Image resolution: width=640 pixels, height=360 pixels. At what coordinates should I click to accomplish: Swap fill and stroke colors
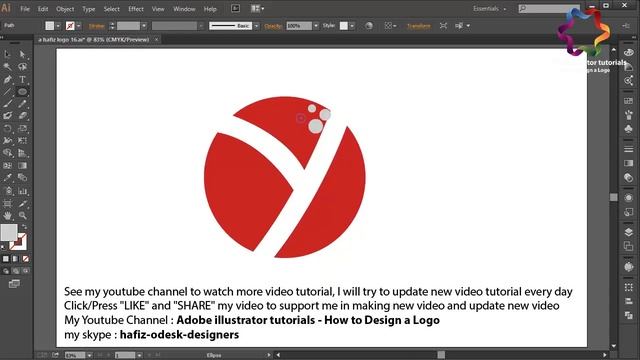tap(24, 227)
